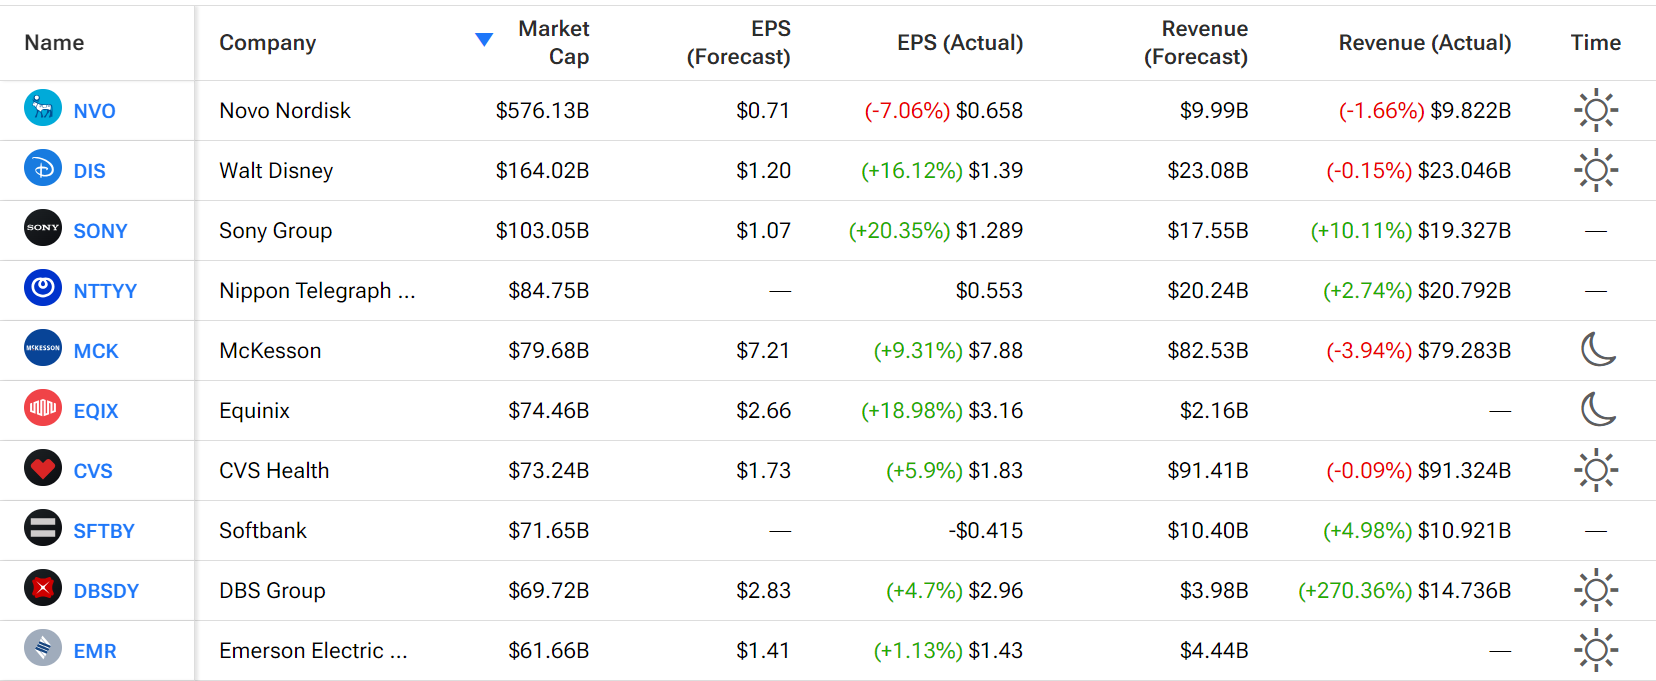Click the (-1.66%) $9.822B revenue actual
Screen dimensions: 1656x681
1425,111
